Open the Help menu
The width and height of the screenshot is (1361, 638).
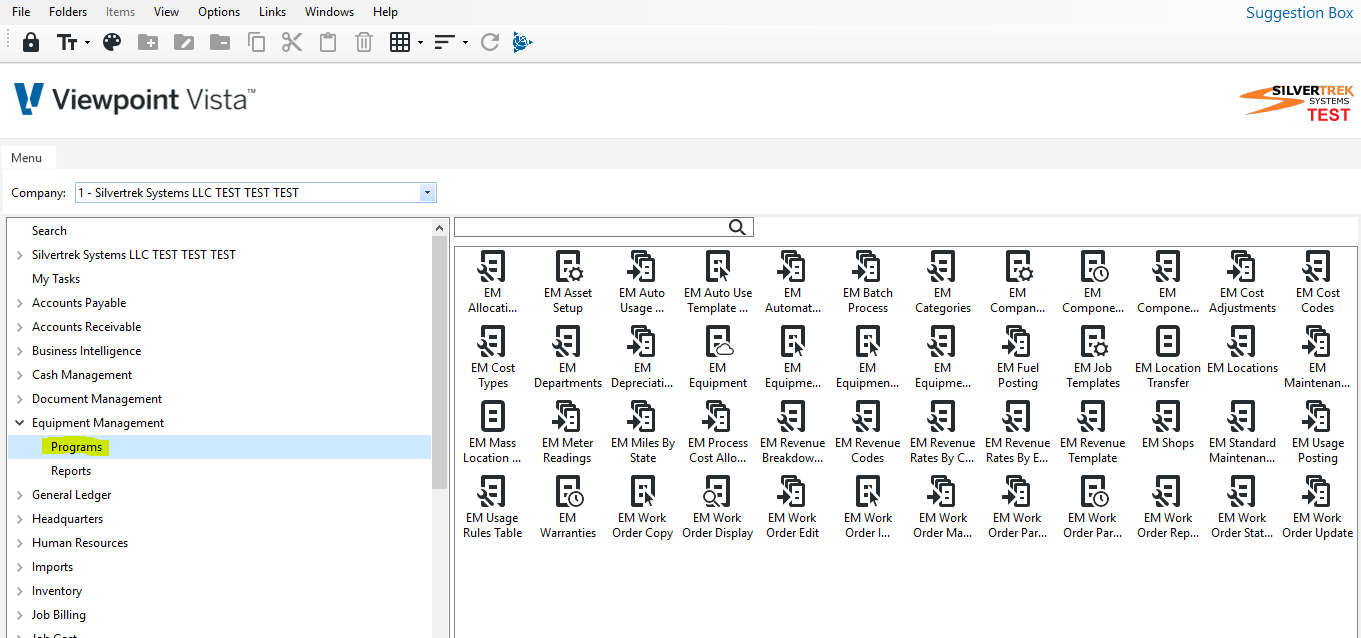[x=385, y=12]
